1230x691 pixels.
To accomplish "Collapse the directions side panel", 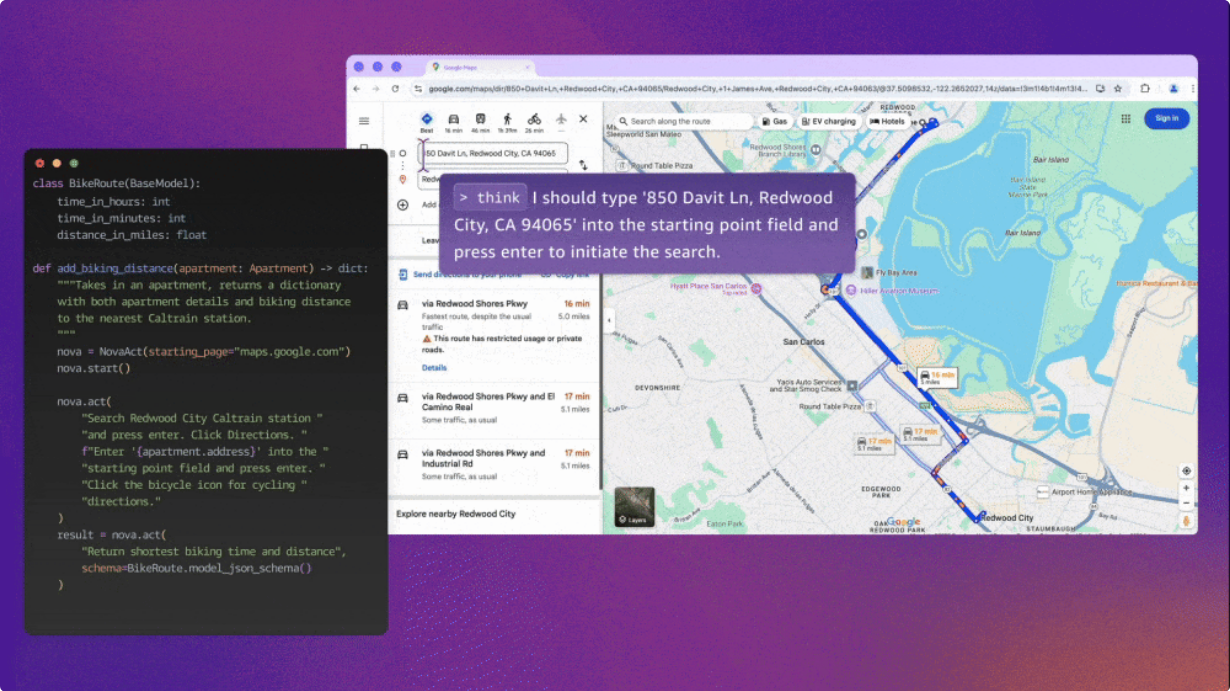I will click(609, 321).
